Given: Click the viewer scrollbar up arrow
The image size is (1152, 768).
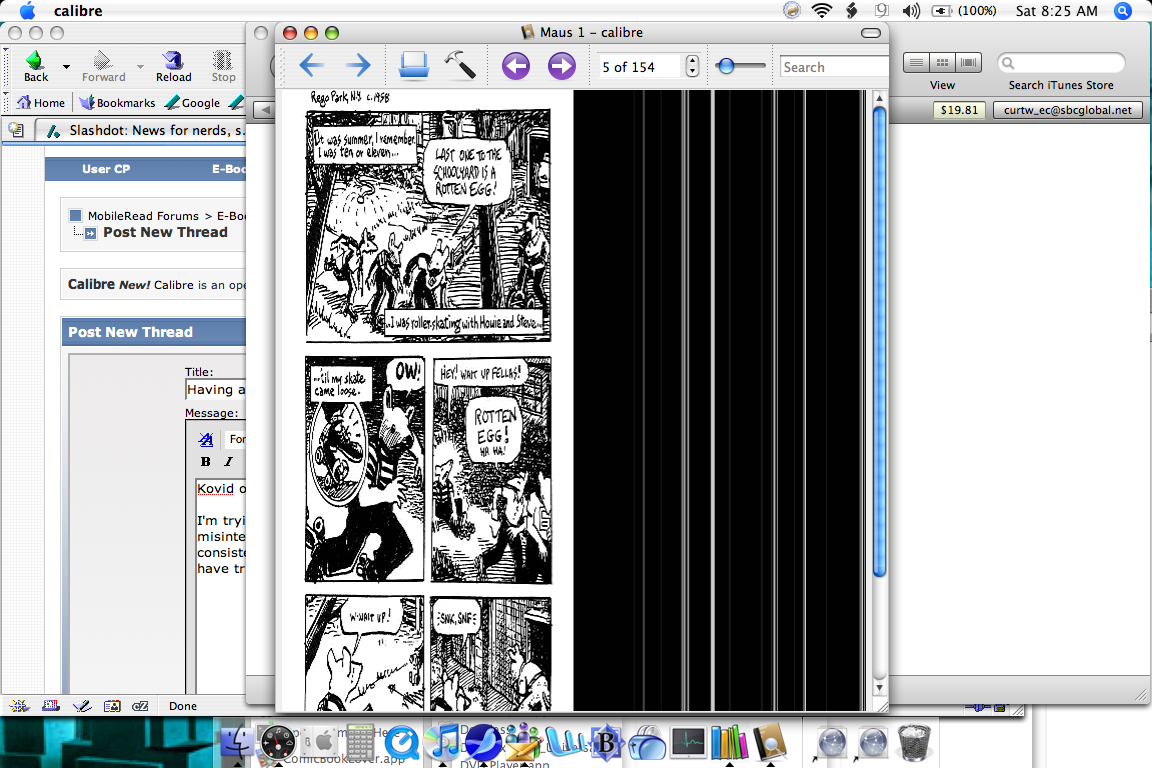Looking at the screenshot, I should [879, 98].
